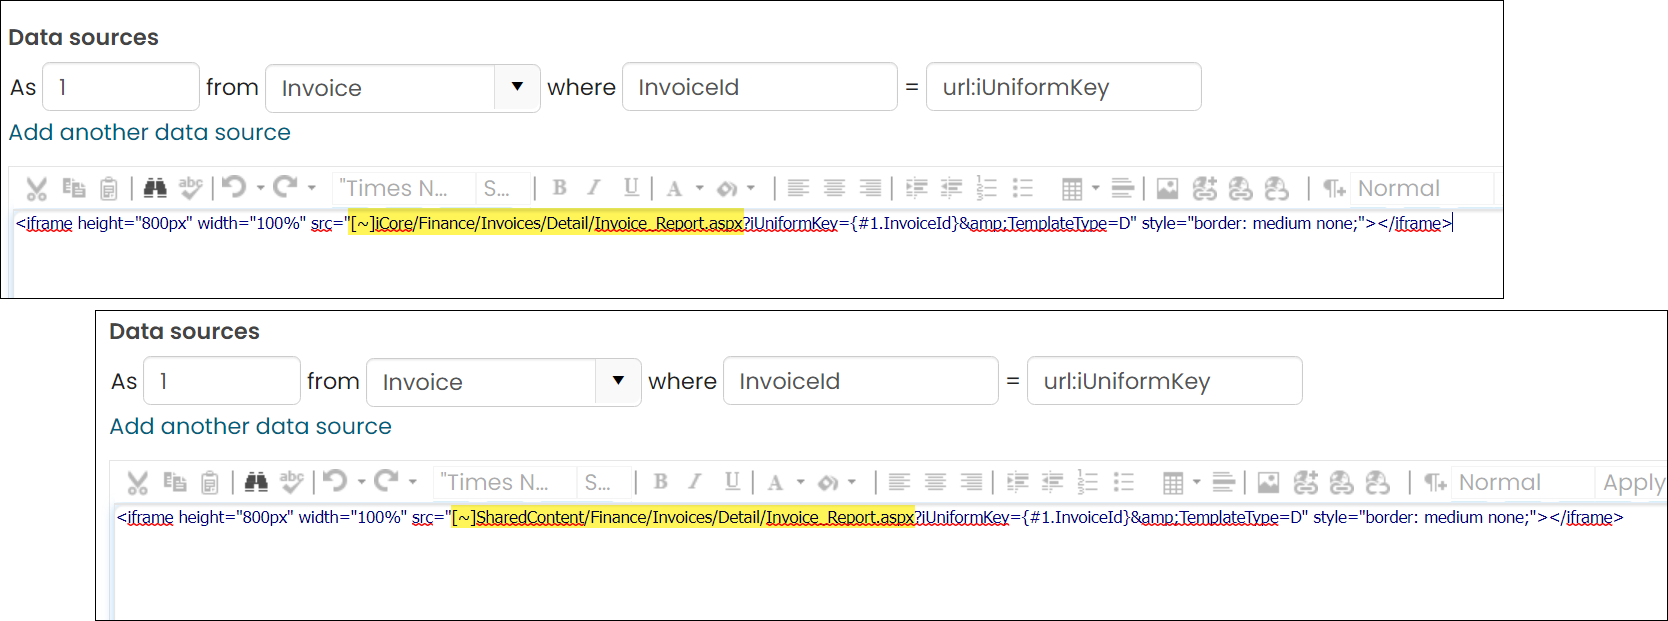1668x621 pixels.
Task: Undo last action in lower editor
Action: point(335,481)
